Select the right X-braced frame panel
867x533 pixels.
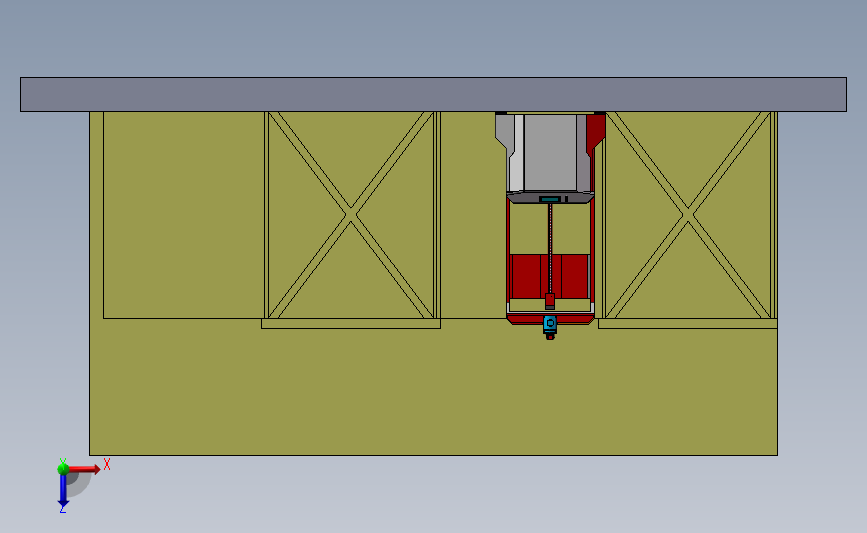click(688, 215)
